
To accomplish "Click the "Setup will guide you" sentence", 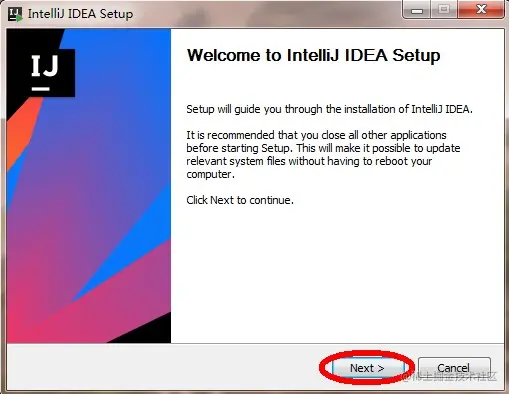I will [x=329, y=109].
